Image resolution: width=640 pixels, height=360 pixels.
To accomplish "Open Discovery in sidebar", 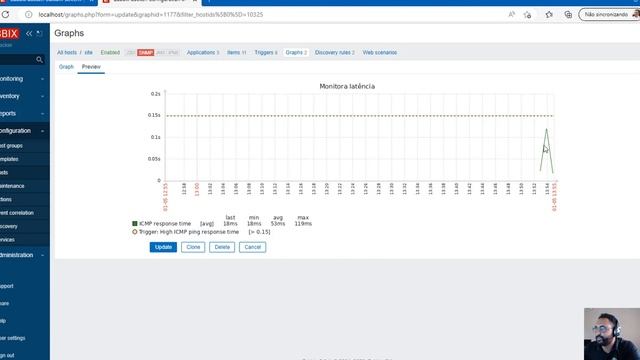I will (9, 227).
